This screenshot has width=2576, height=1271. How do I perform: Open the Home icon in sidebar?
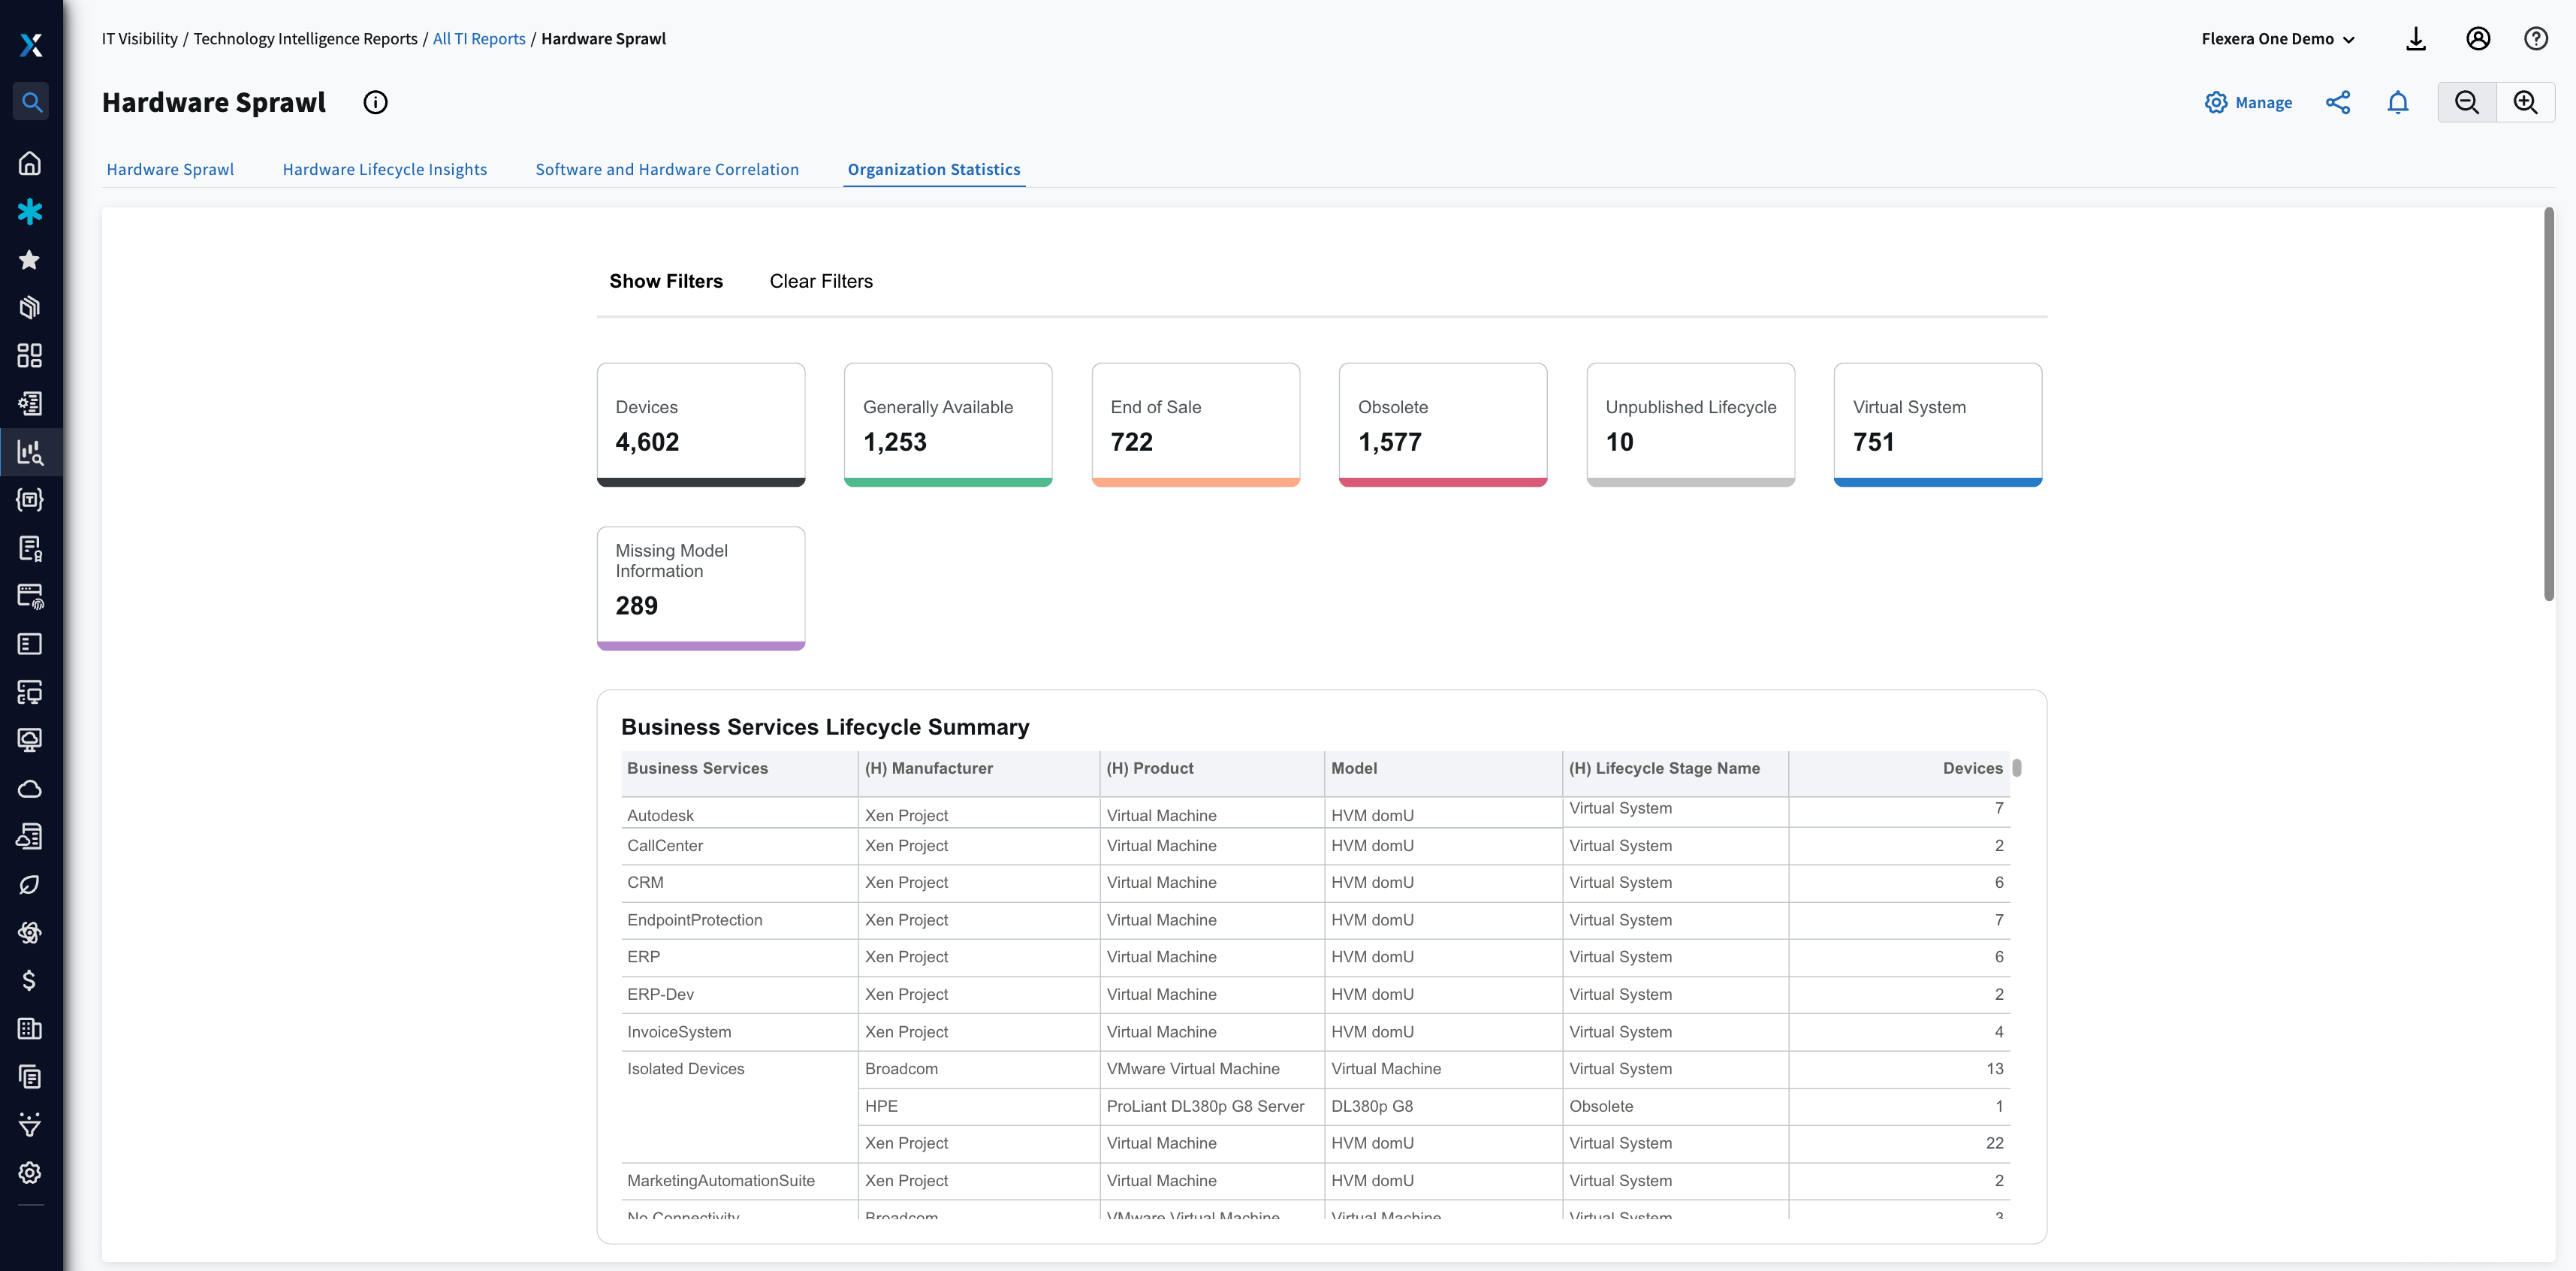[x=30, y=163]
